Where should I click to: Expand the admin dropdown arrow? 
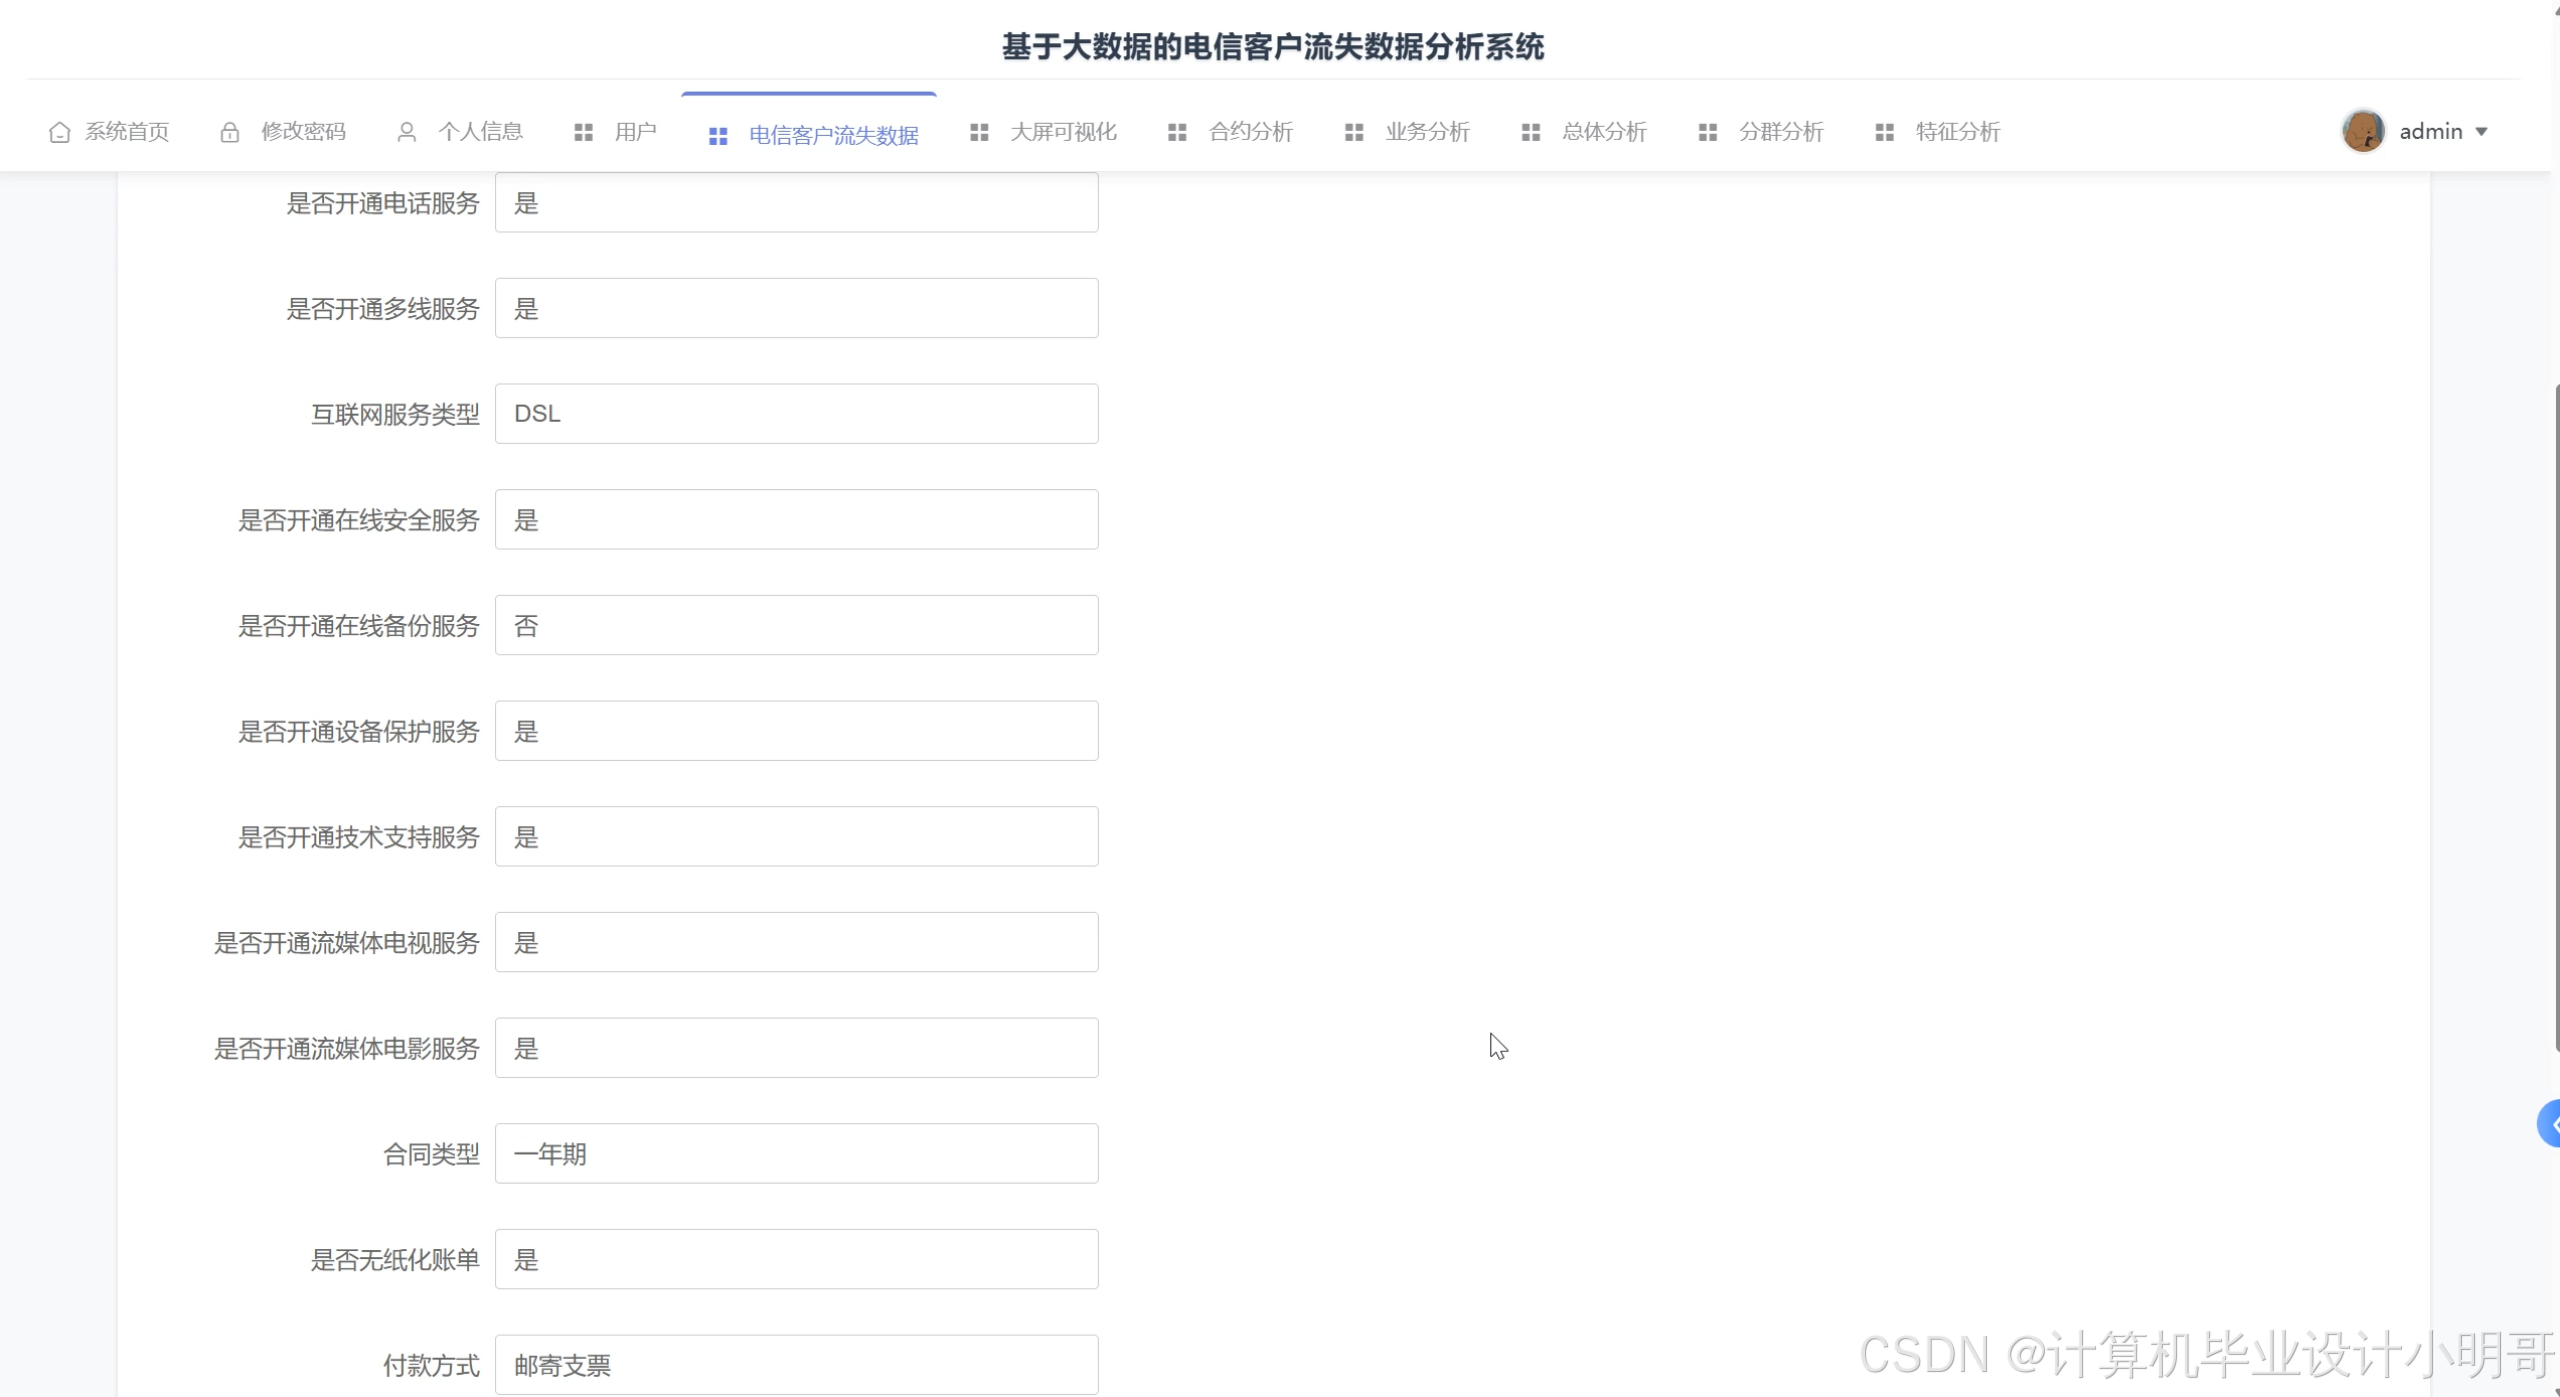tap(2481, 132)
